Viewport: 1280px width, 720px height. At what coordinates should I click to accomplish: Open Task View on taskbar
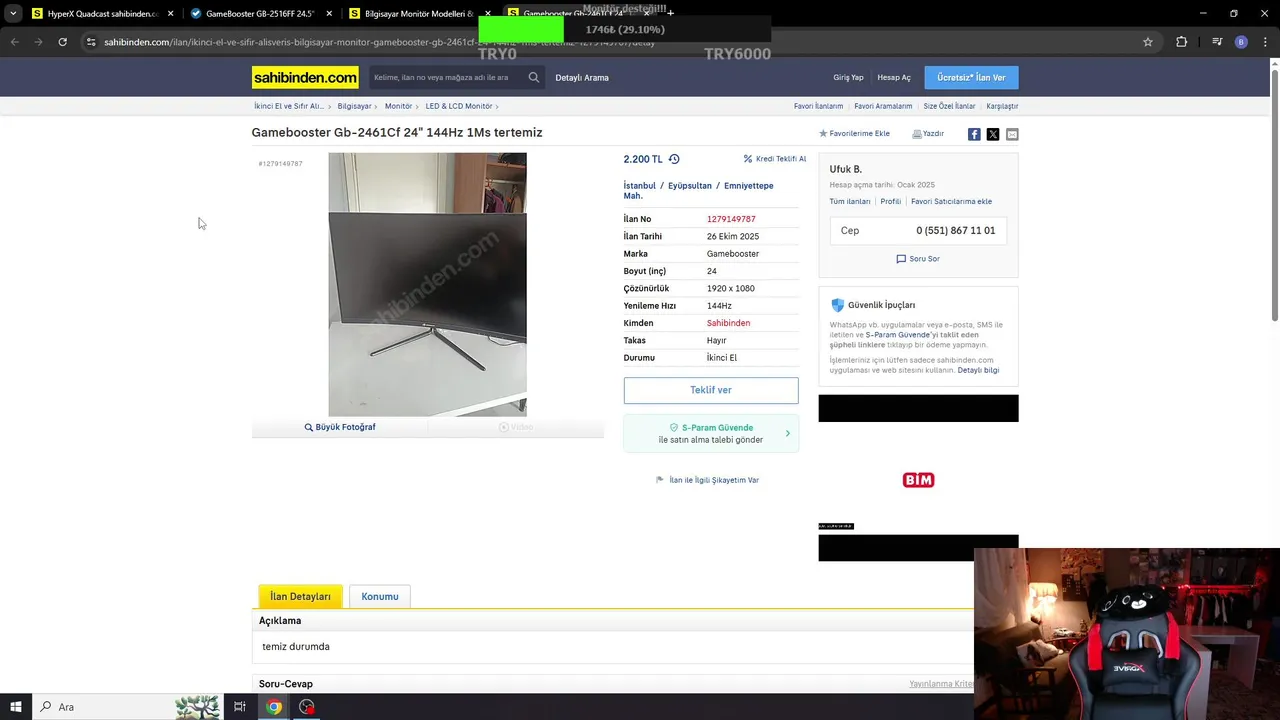(240, 707)
